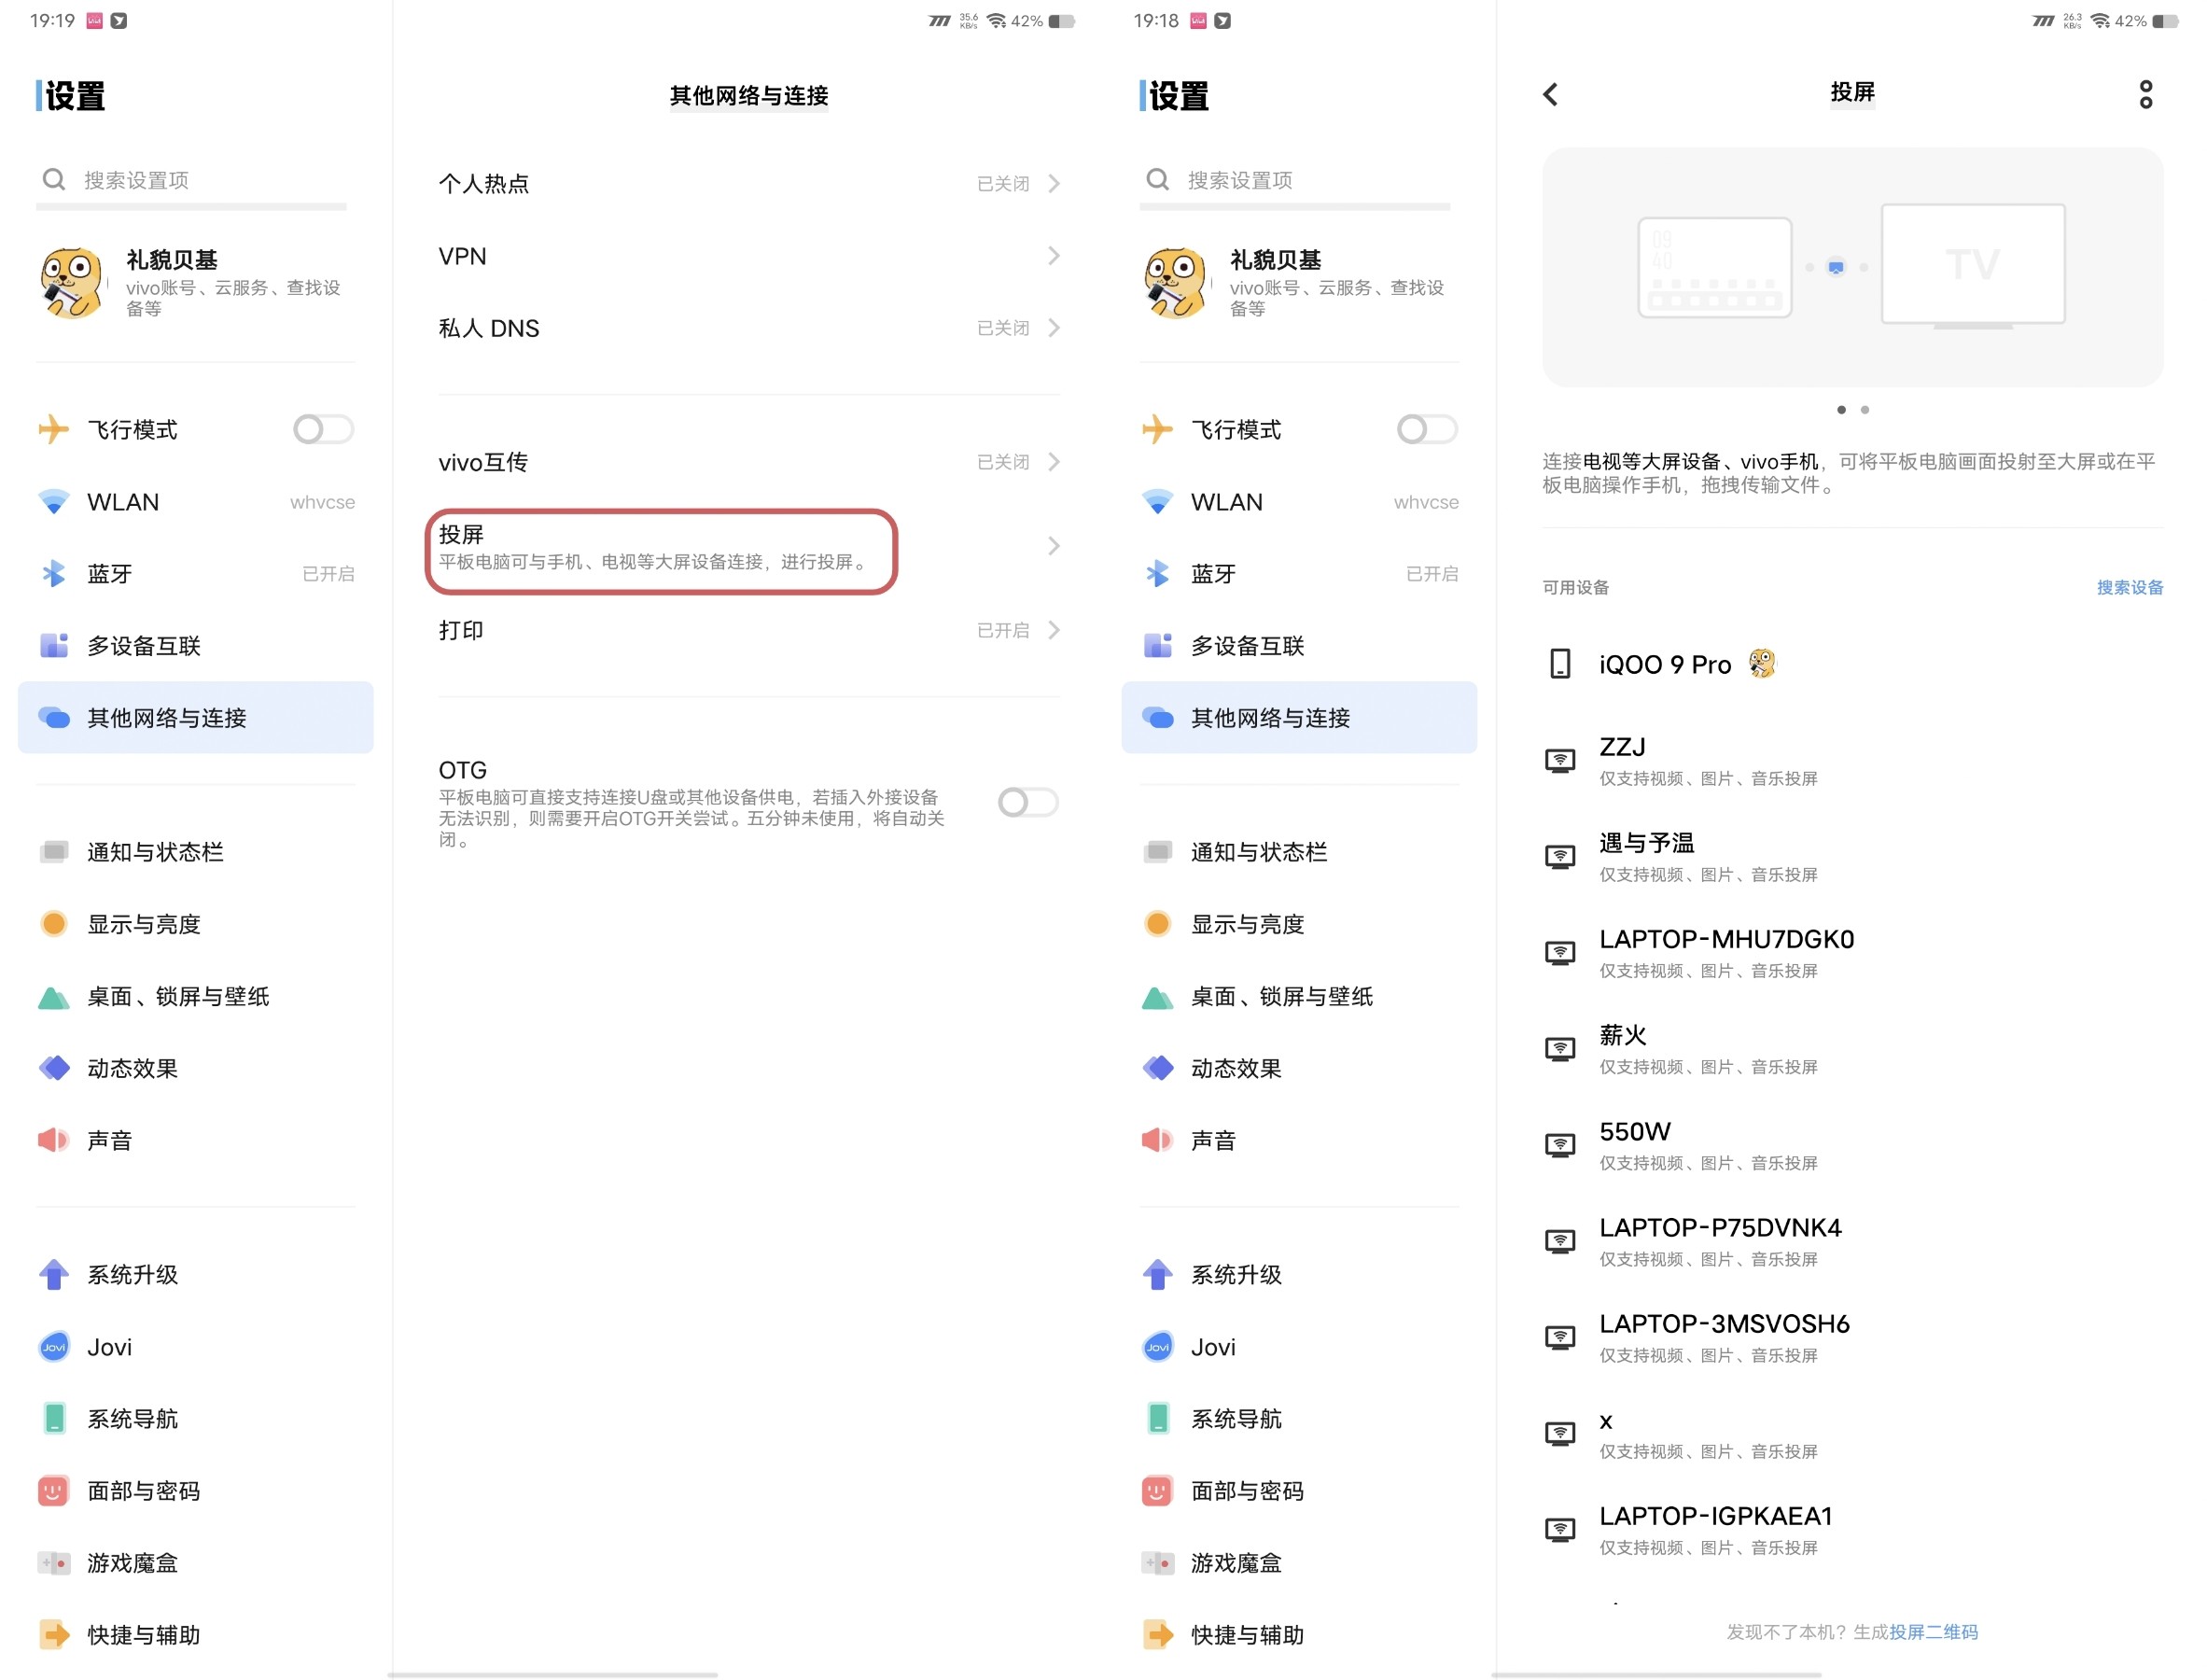Tap the Jovi icon in the left sidebar

[x=54, y=1347]
